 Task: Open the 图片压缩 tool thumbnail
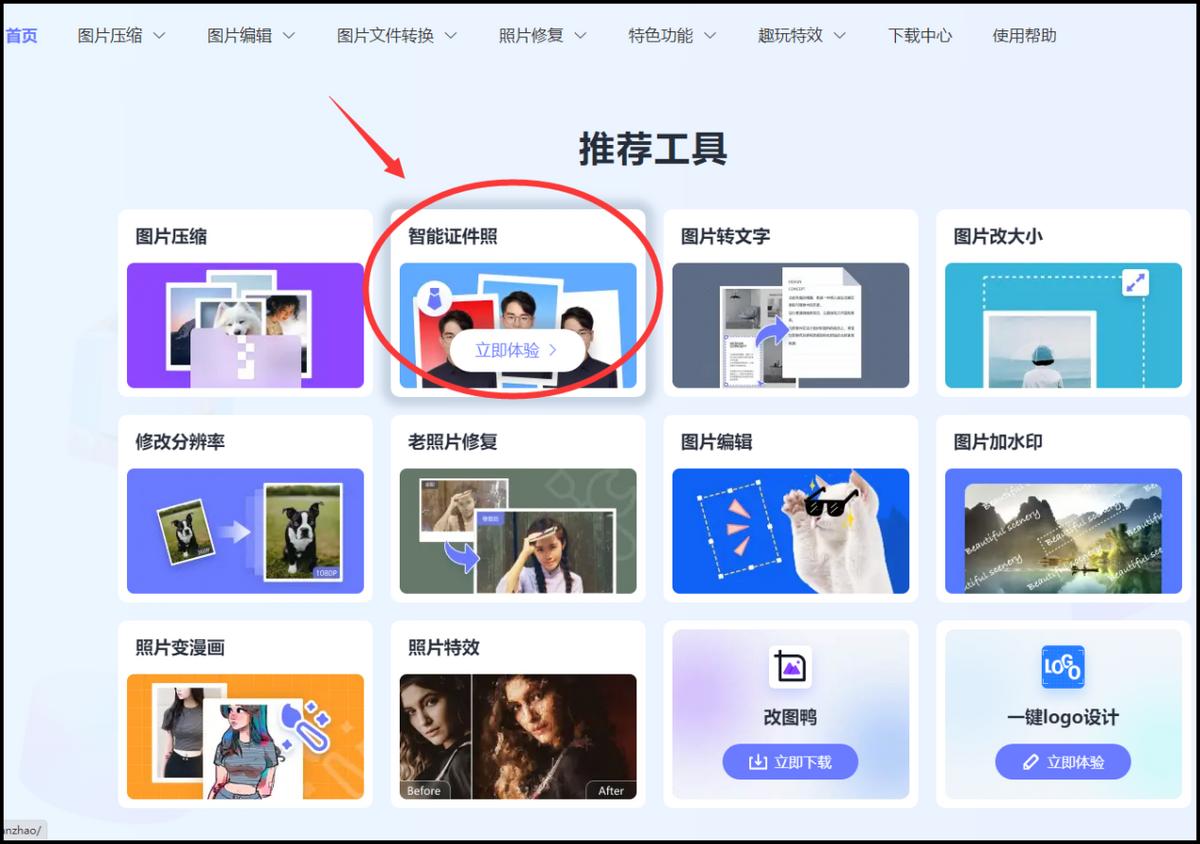[x=245, y=324]
